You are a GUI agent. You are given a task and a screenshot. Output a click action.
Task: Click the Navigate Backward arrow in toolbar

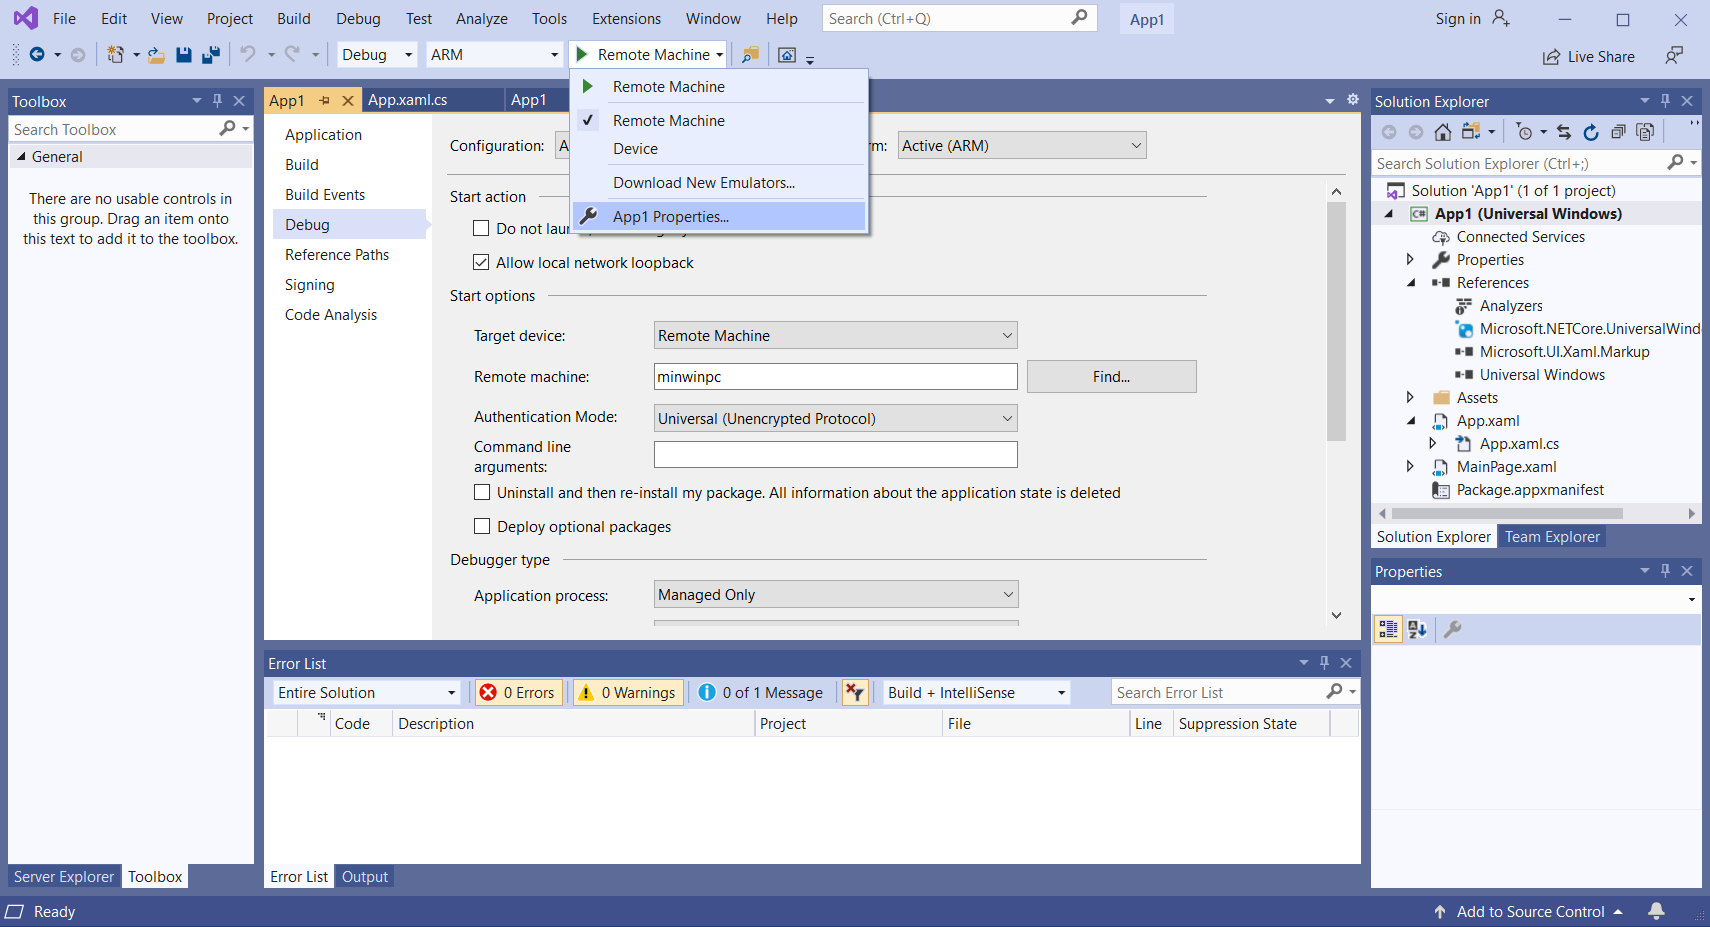[x=37, y=55]
